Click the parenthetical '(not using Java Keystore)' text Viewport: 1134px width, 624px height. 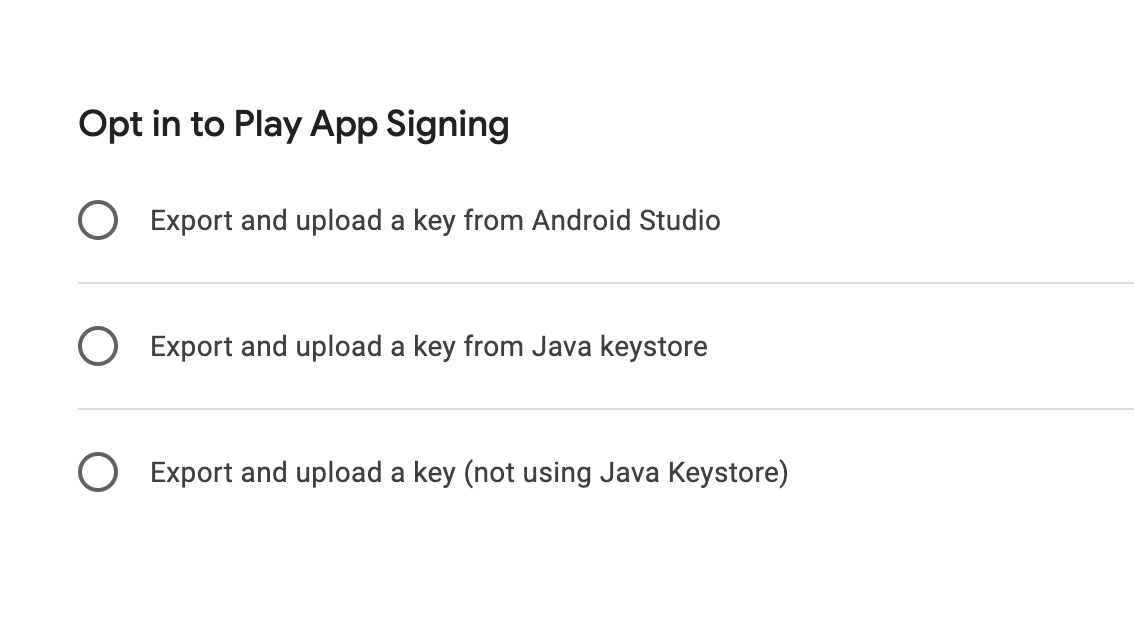(x=626, y=473)
